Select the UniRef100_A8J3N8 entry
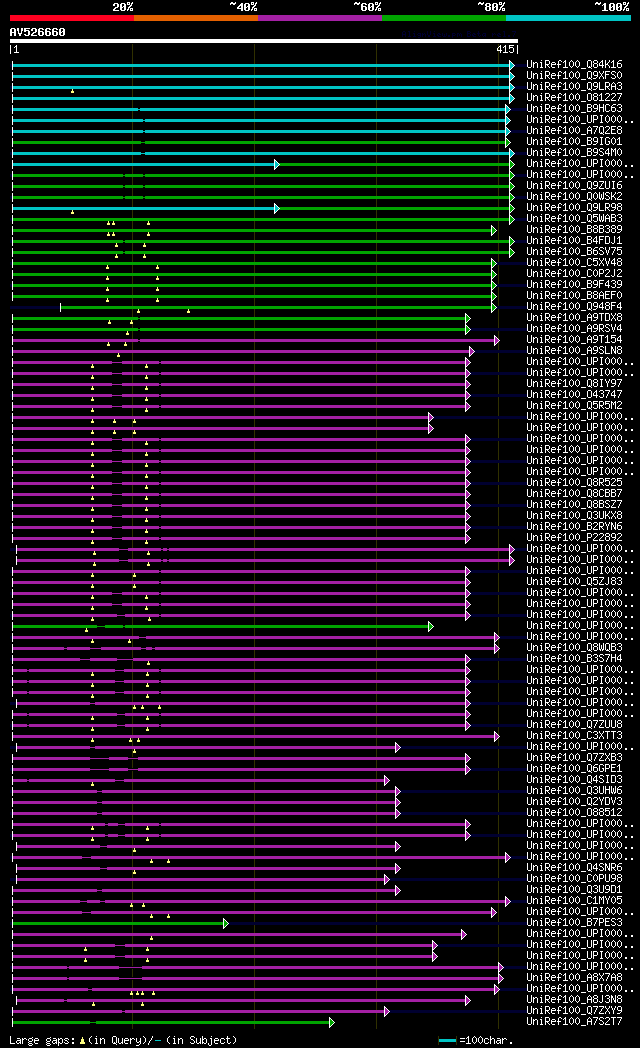The height and width of the screenshot is (1048, 640). pyautogui.click(x=574, y=1000)
